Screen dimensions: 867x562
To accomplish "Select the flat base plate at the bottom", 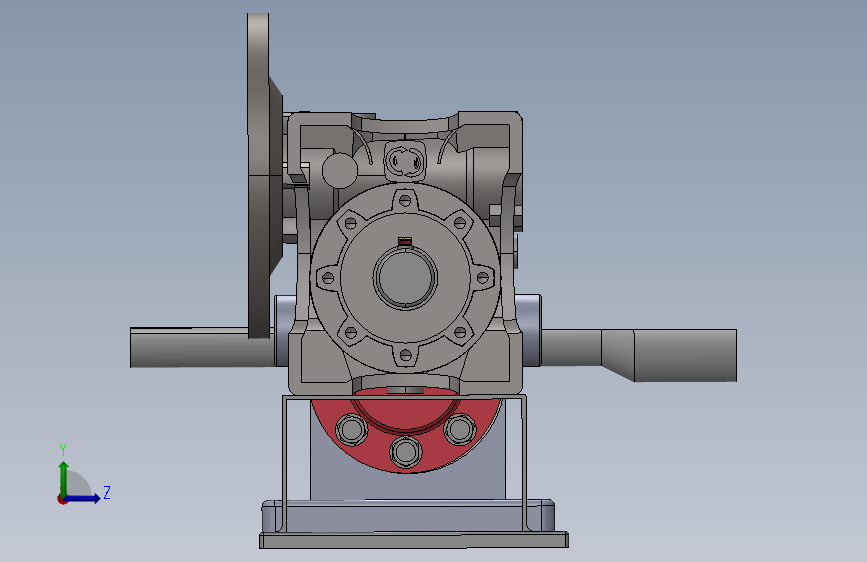I will pos(414,540).
